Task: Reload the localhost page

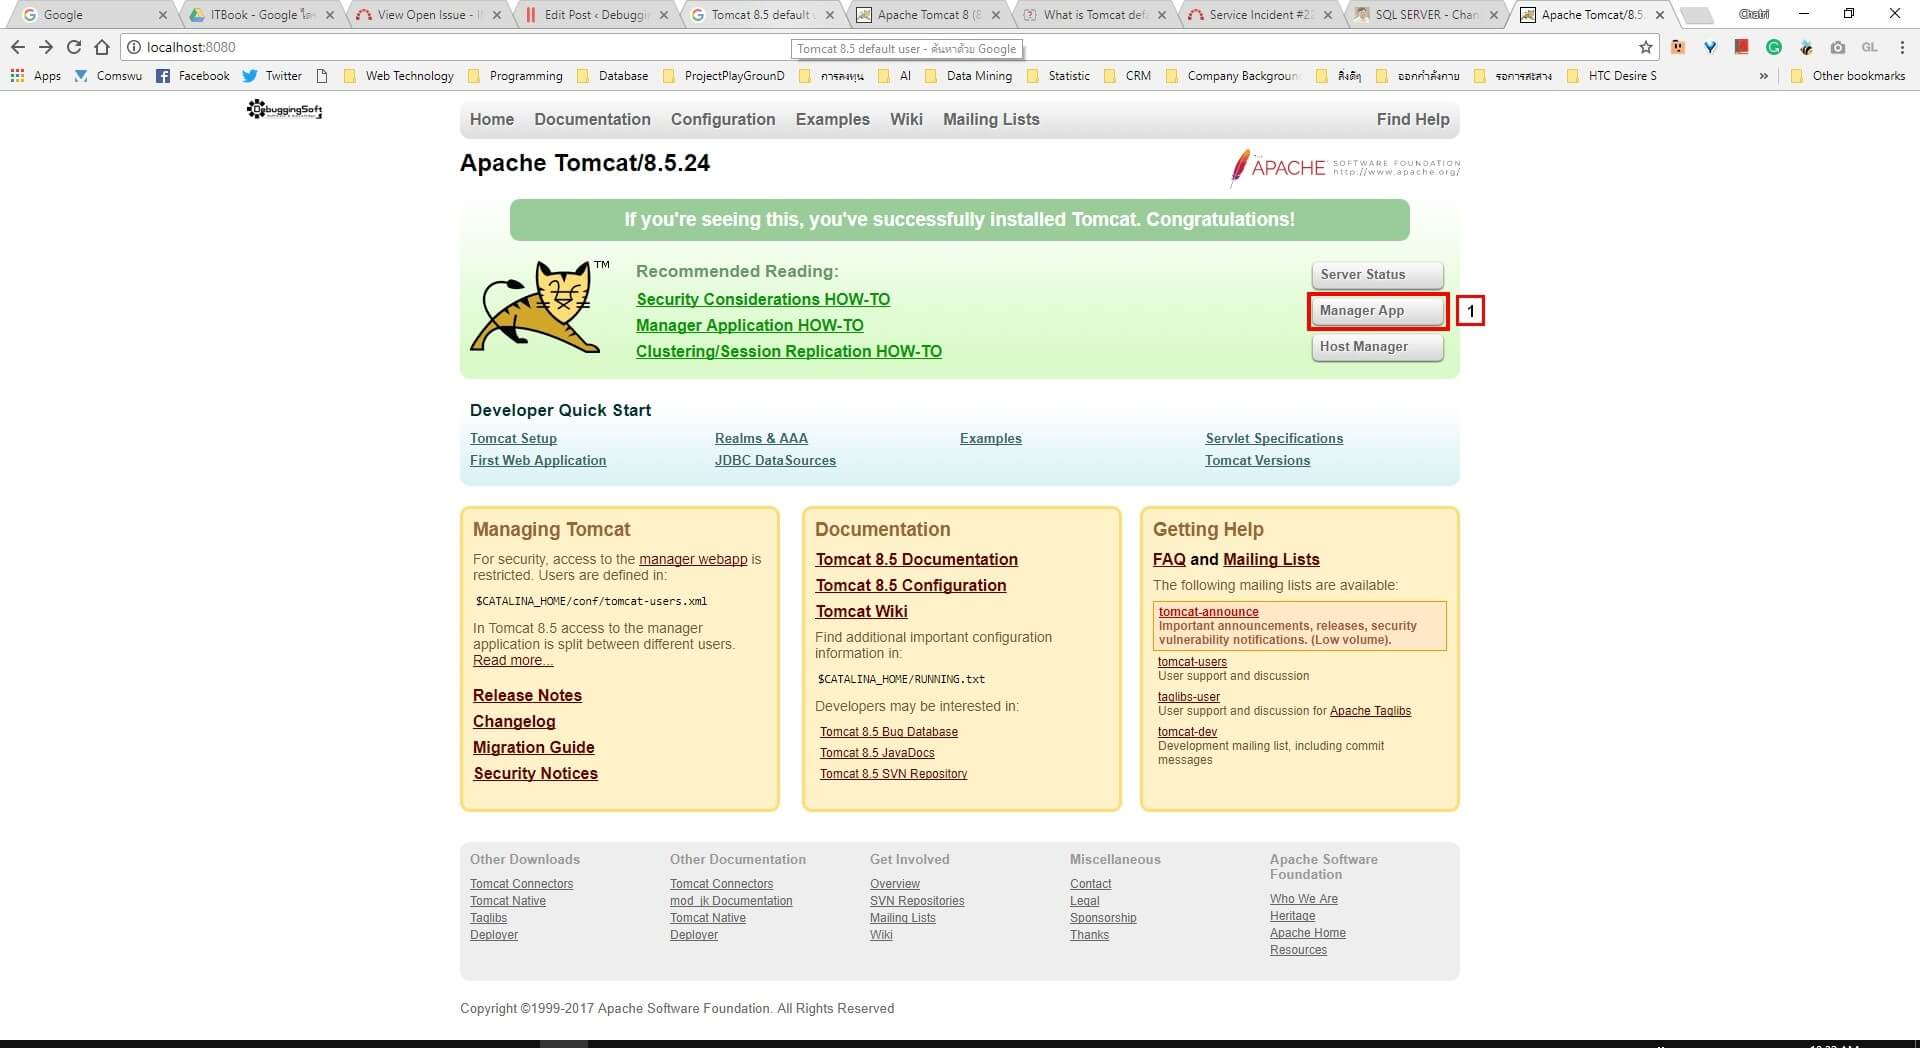Action: [x=74, y=47]
